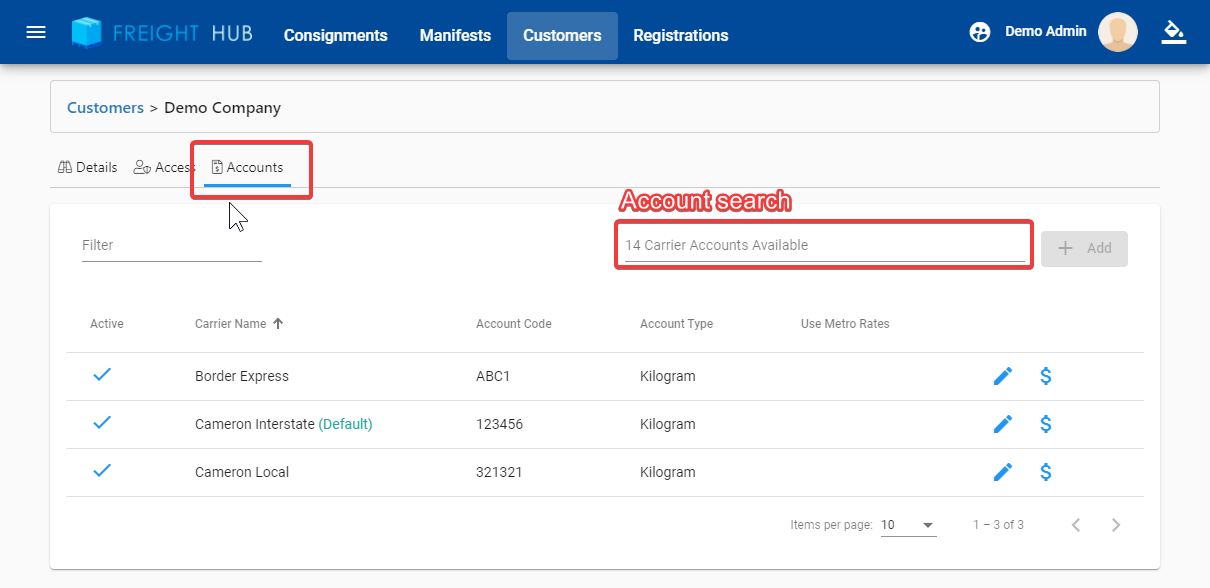Select the Customers menu item

point(562,35)
